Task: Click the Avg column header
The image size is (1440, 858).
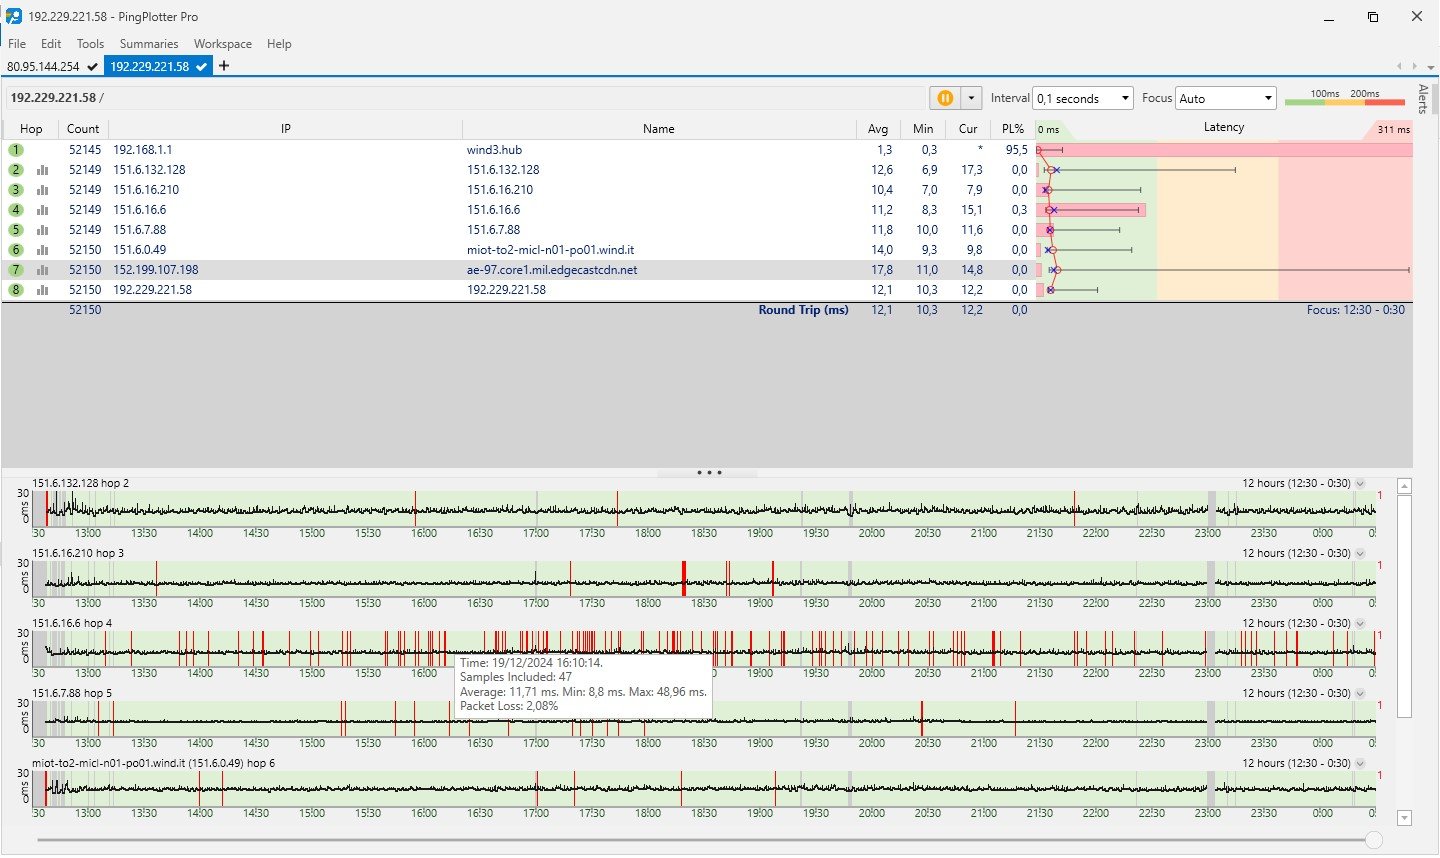Action: coord(878,129)
